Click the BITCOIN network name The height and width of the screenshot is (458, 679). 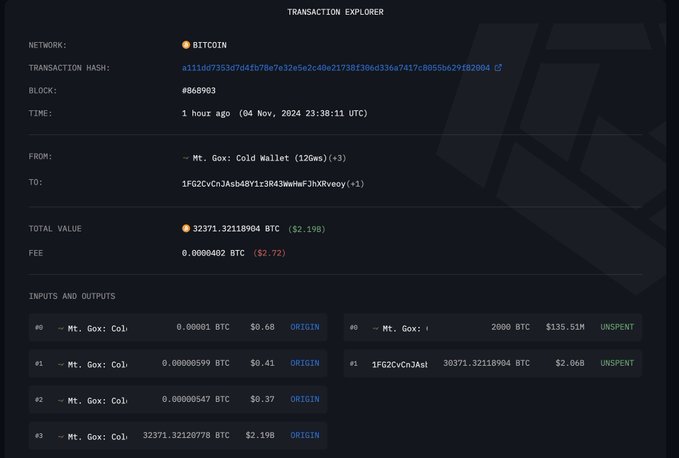click(210, 45)
